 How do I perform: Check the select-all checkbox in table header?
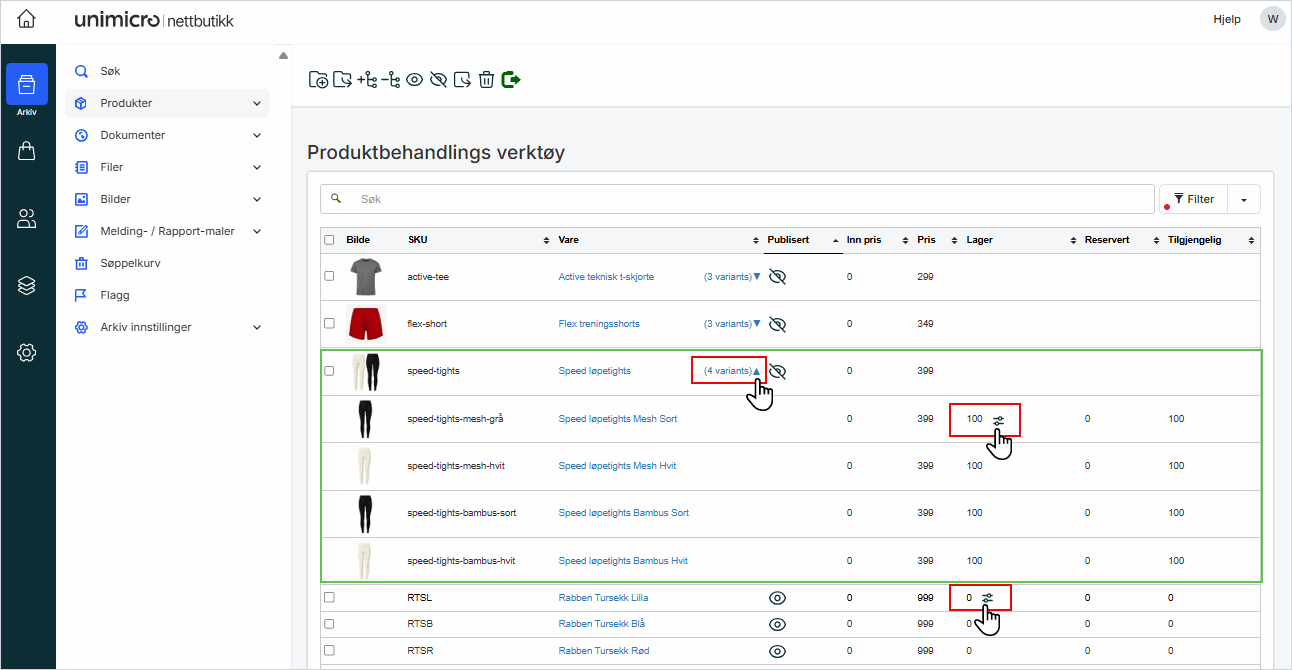(x=329, y=240)
